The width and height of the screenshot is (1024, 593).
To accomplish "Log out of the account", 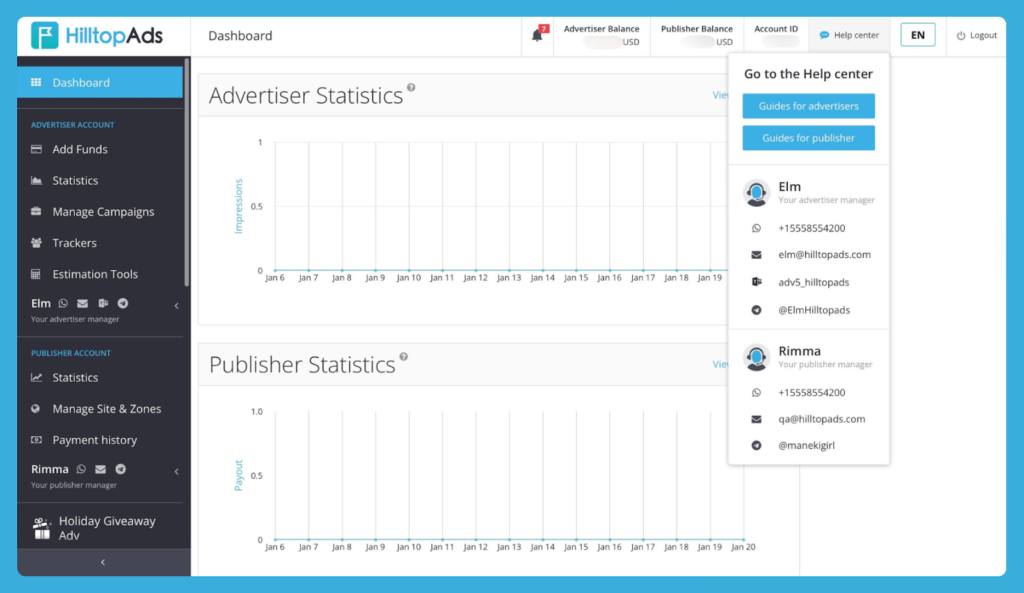I will click(977, 35).
